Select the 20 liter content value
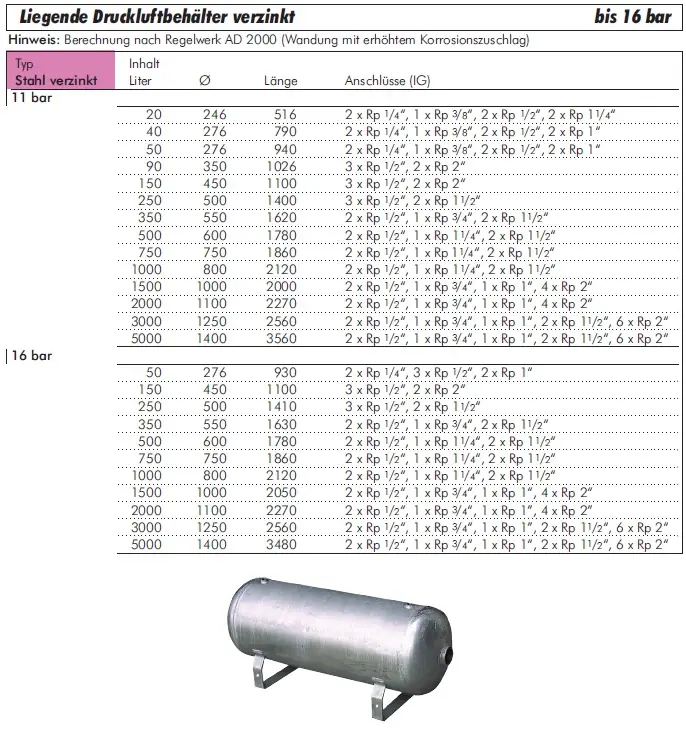 (x=153, y=116)
